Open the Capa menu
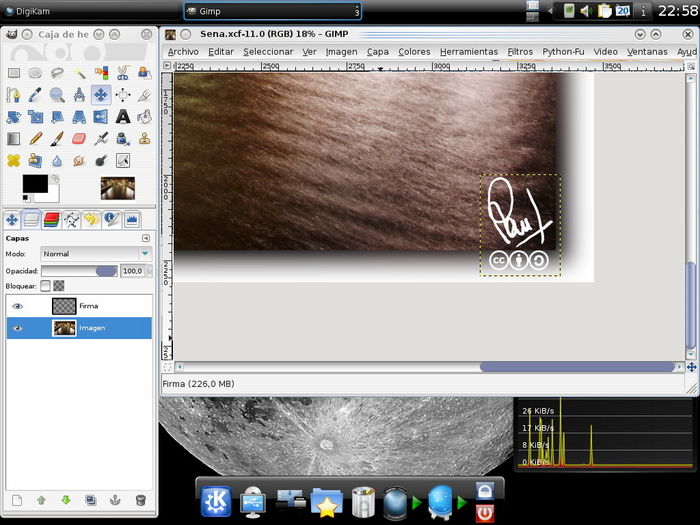Image resolution: width=700 pixels, height=525 pixels. [378, 52]
